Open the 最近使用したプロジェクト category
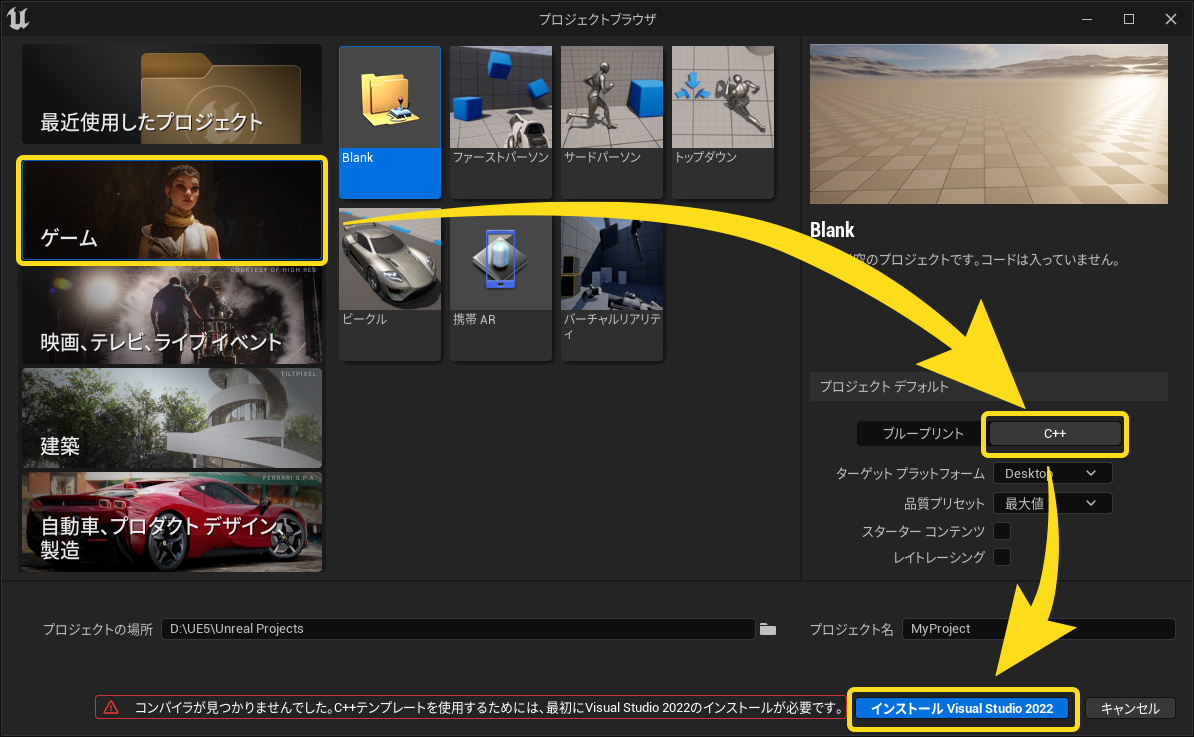Viewport: 1194px width, 737px height. point(172,94)
